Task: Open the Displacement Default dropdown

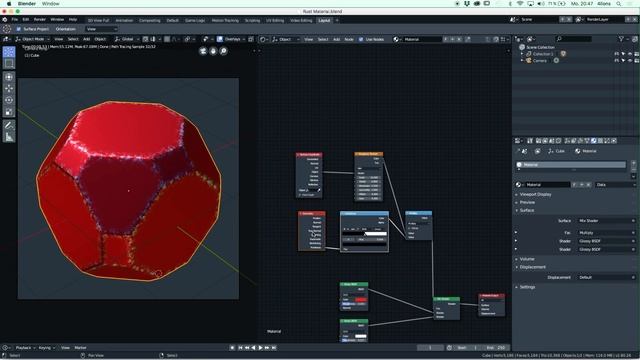Action: coord(607,278)
